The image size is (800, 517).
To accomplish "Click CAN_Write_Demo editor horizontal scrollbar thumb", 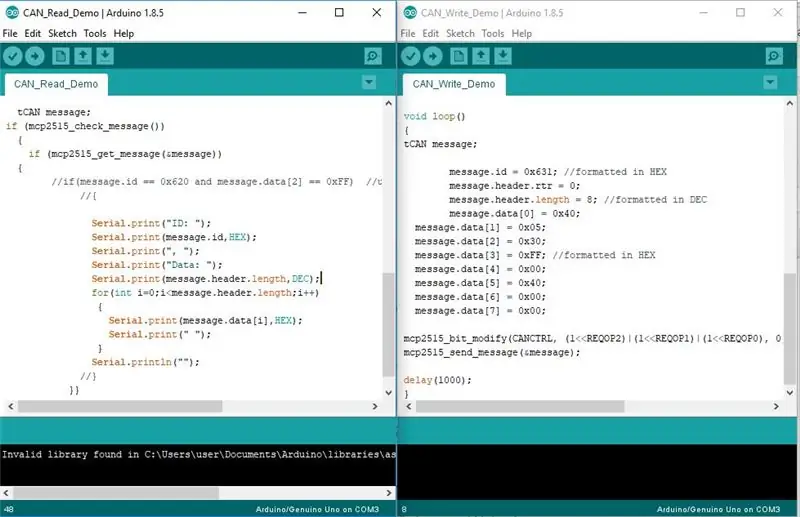I will click(520, 406).
